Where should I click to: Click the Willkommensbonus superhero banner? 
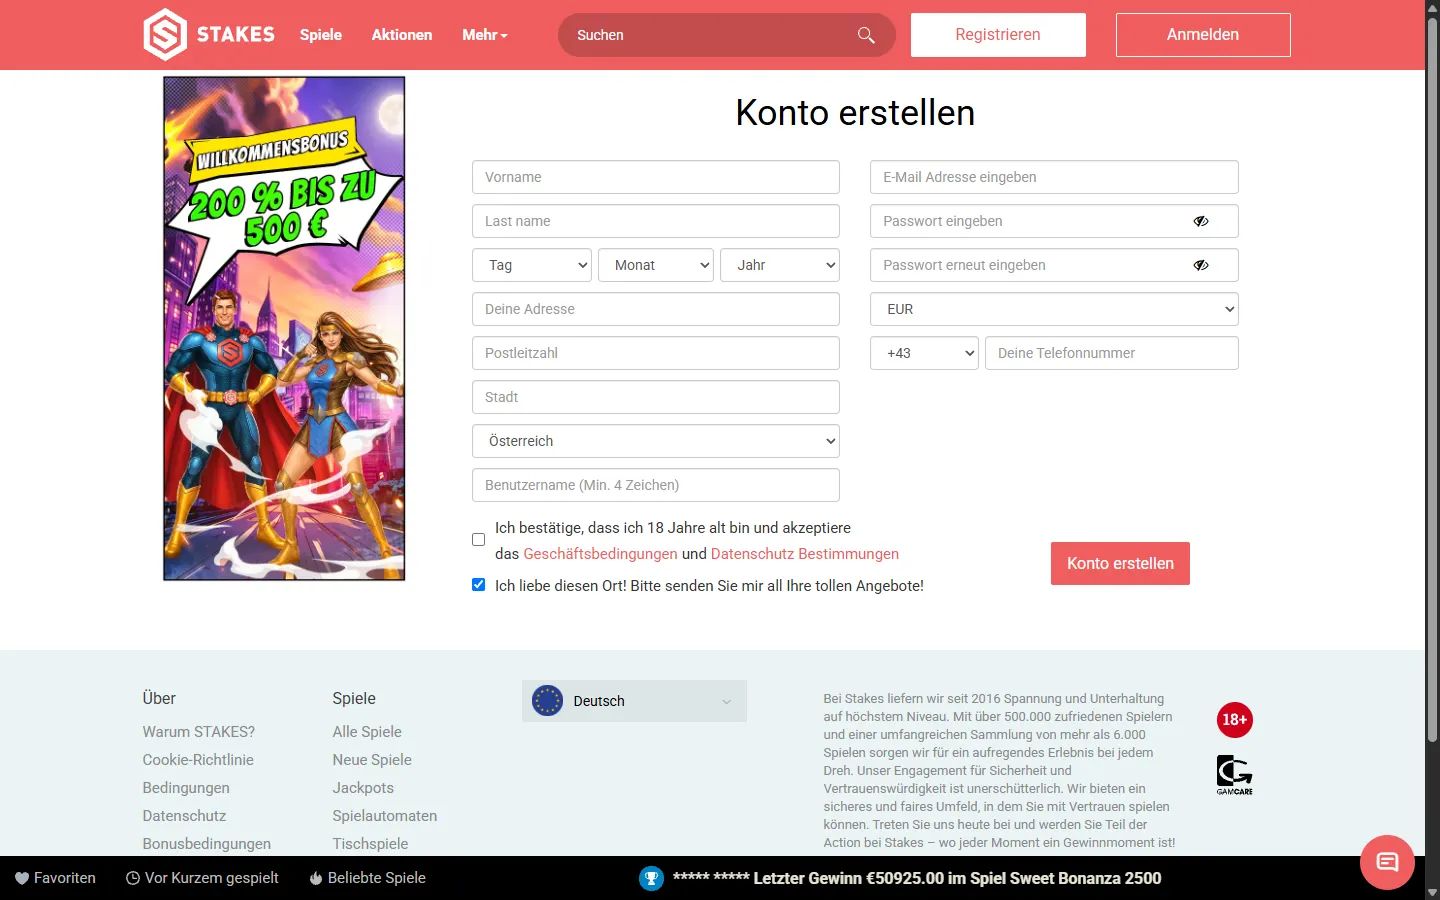coord(284,328)
